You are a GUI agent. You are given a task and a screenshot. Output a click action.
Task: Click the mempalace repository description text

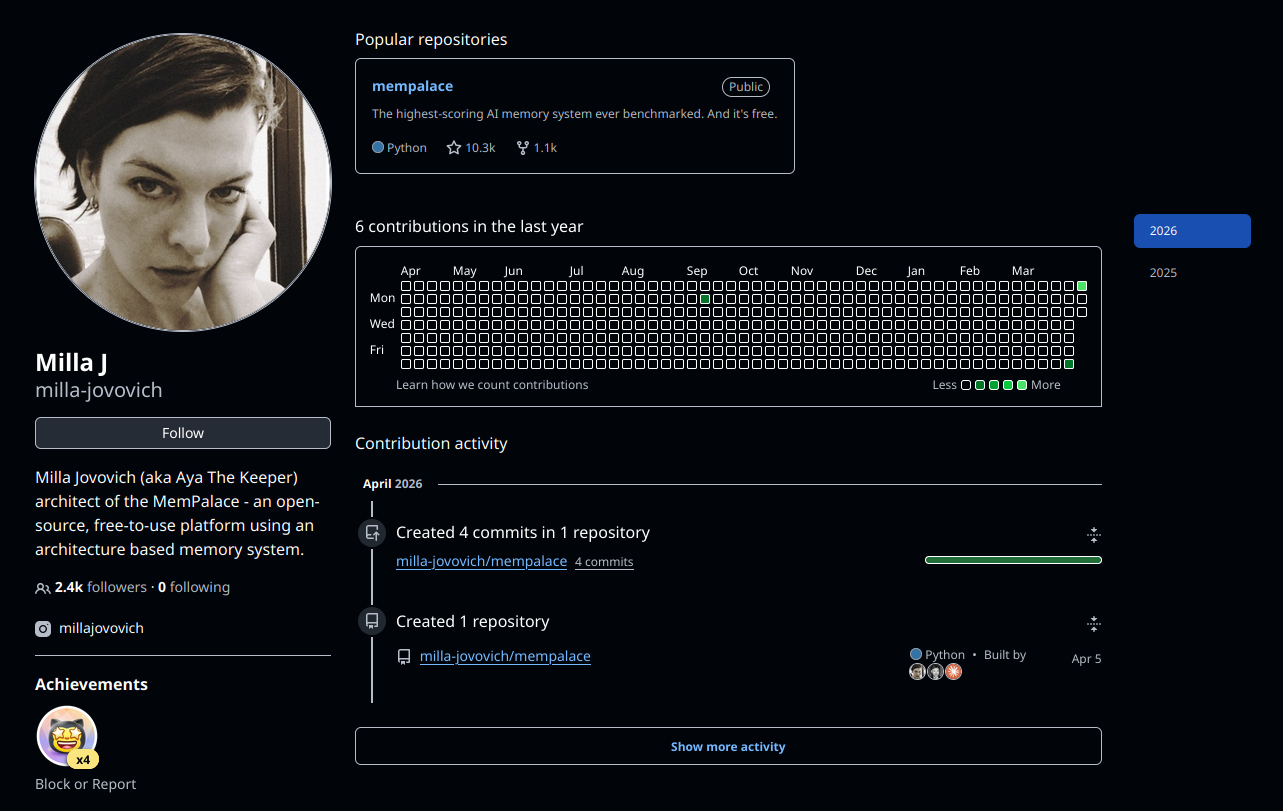(x=574, y=114)
